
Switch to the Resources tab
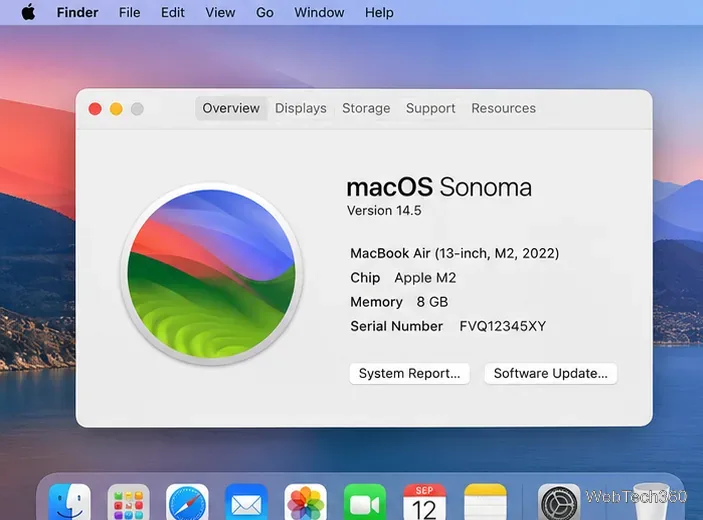[x=503, y=108]
